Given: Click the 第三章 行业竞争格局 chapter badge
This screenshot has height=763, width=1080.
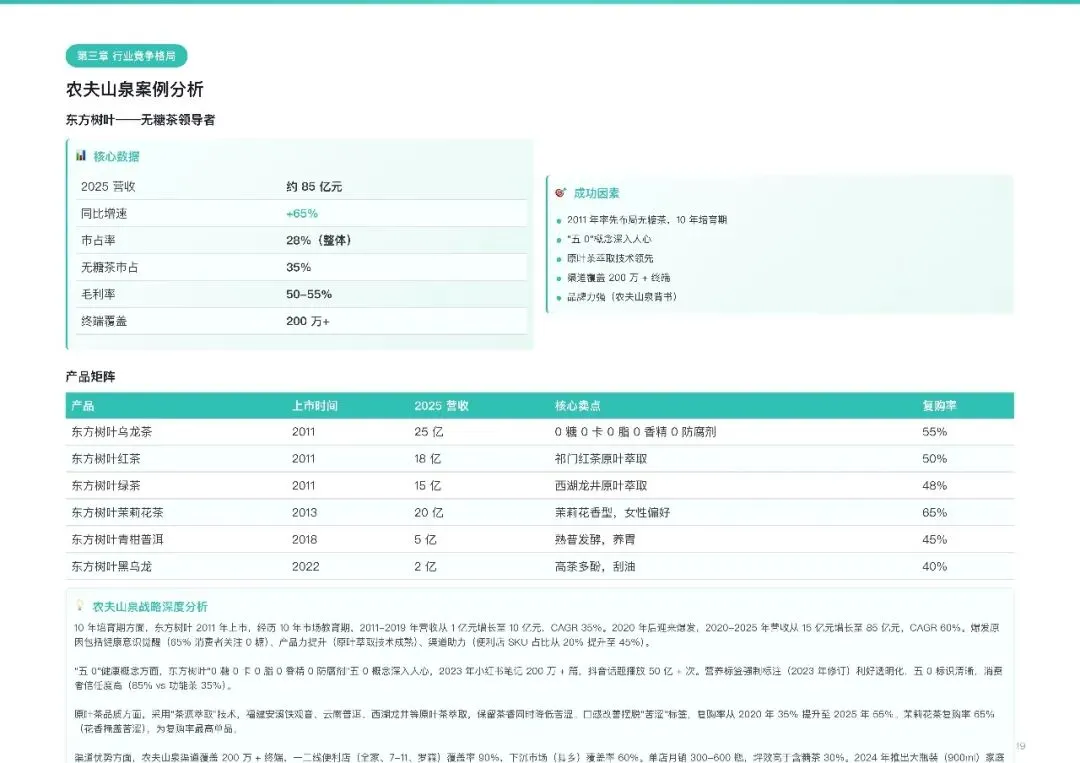Looking at the screenshot, I should pyautogui.click(x=126, y=56).
